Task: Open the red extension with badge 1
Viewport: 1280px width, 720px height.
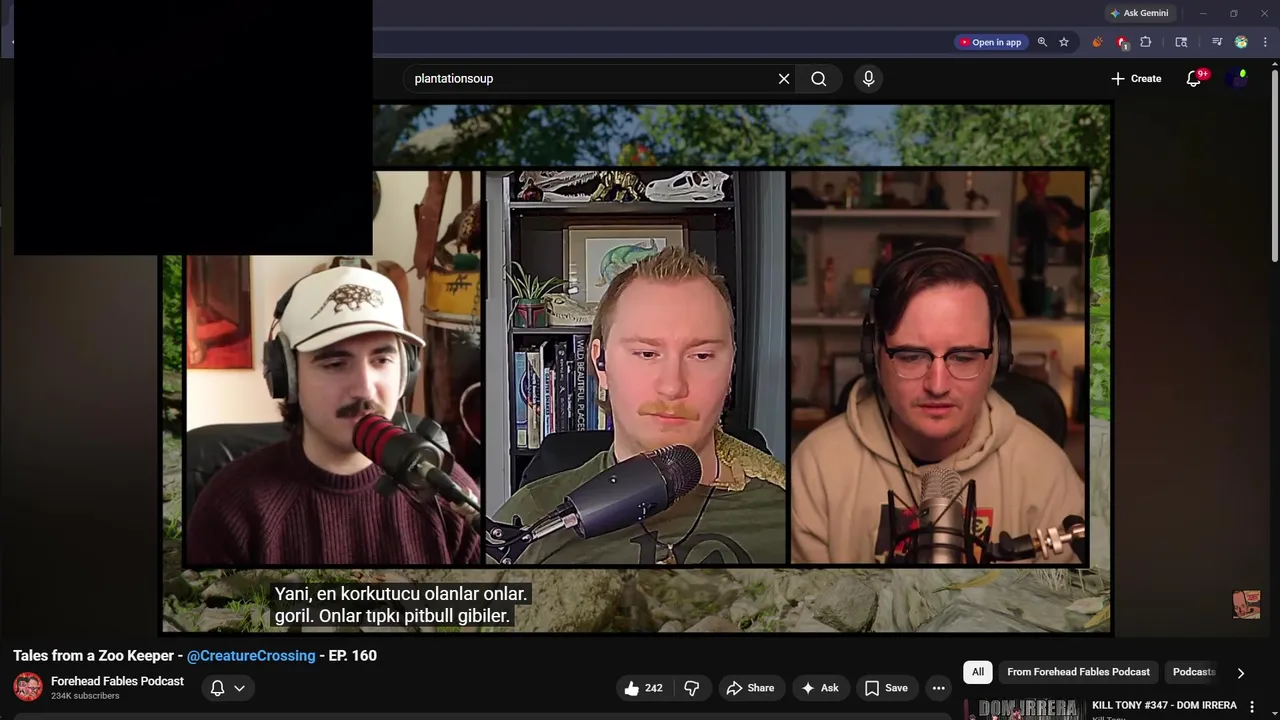Action: [x=1122, y=42]
